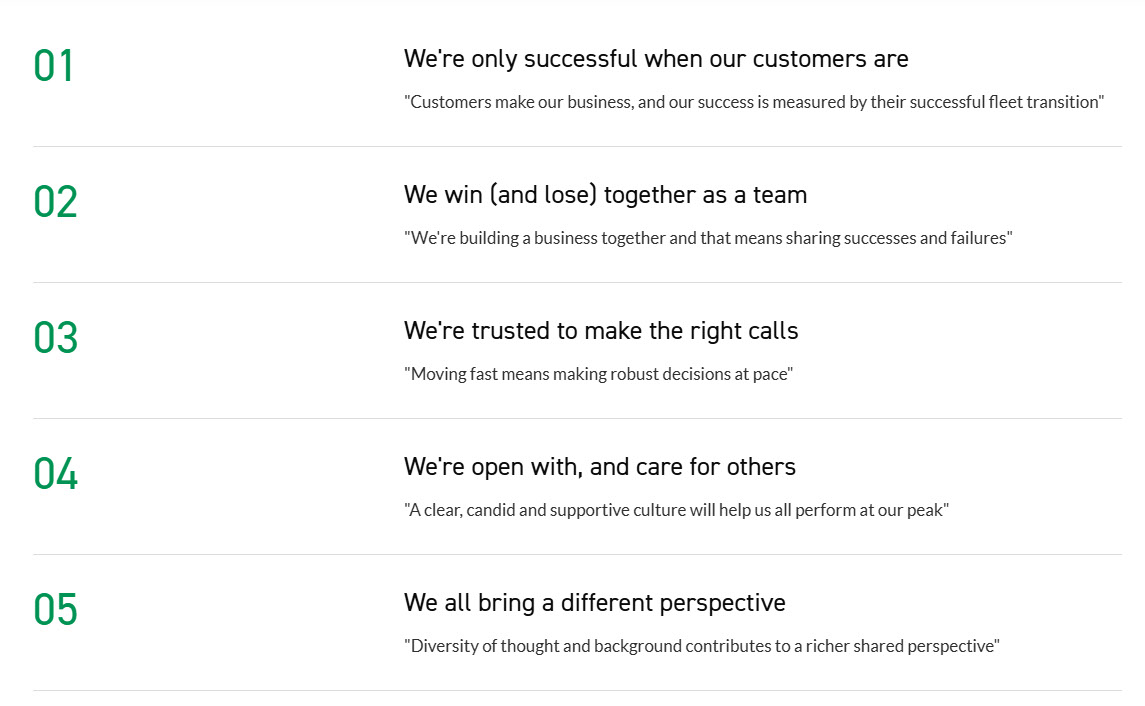Click the quote about candid and supportive culture
Screen dimensions: 1145x706
676,510
